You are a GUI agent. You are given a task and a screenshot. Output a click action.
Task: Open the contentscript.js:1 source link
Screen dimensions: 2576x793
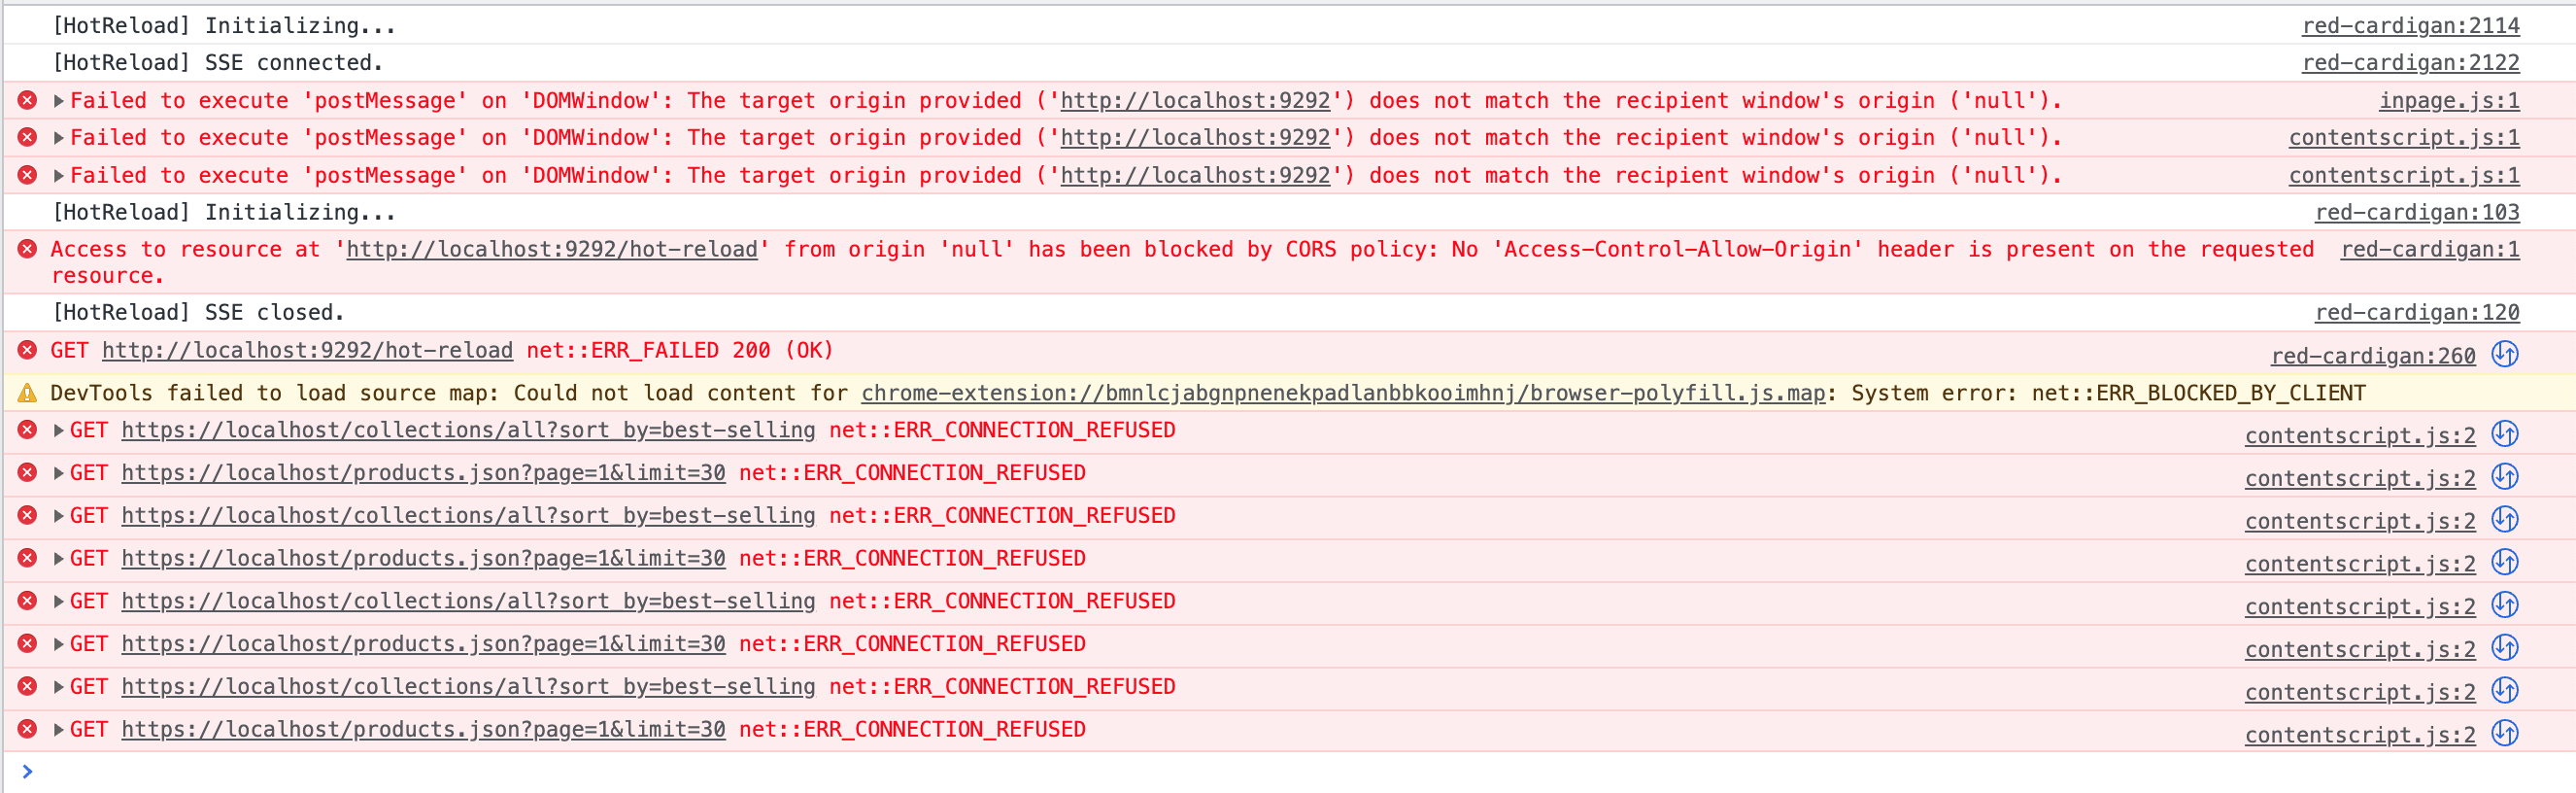click(2403, 137)
